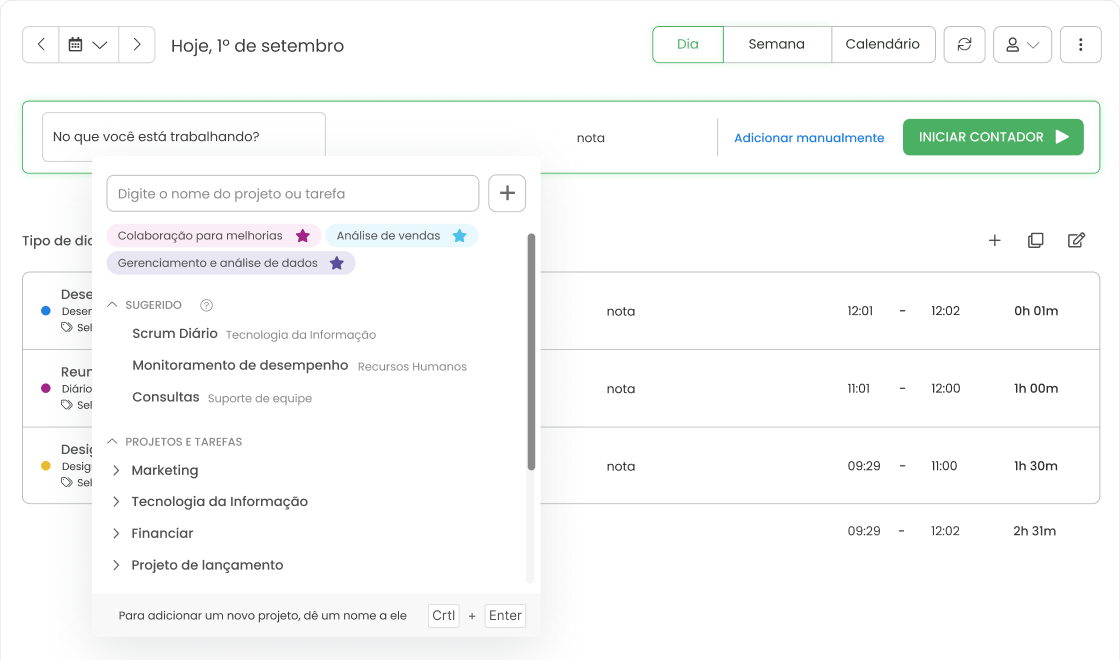The image size is (1120, 660).
Task: Click the plus button beside project search
Action: click(507, 193)
